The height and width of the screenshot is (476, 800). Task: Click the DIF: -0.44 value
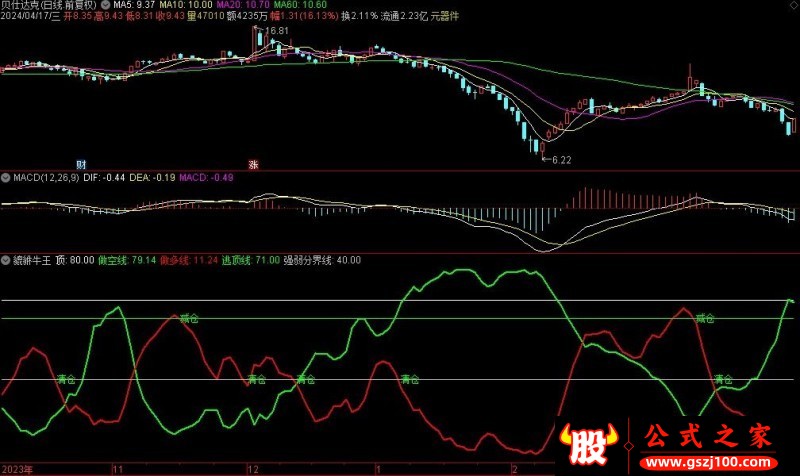[104, 178]
